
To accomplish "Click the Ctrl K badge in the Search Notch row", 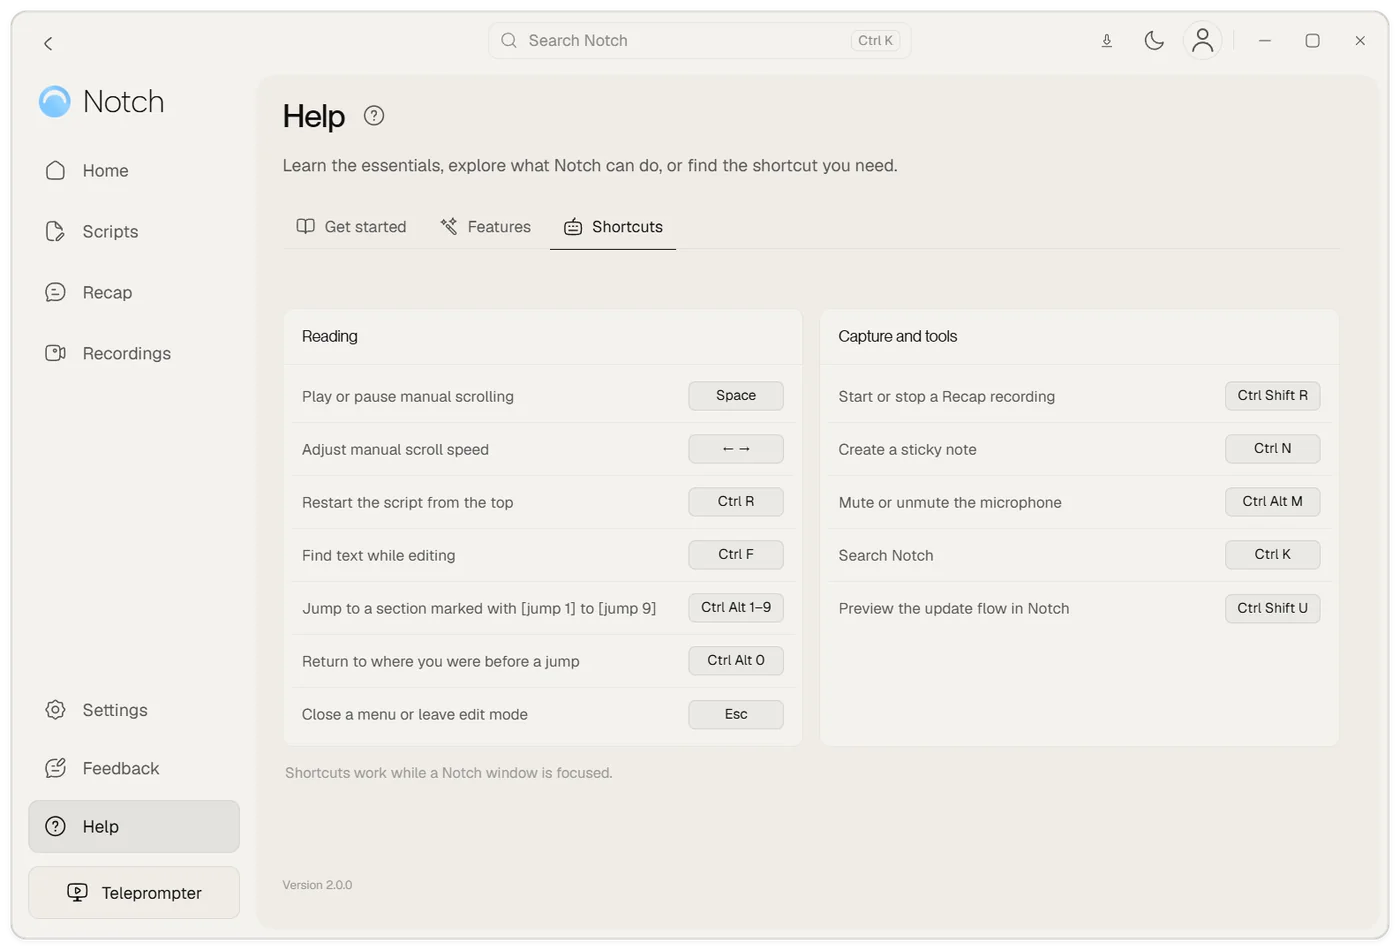I will click(x=1273, y=555).
